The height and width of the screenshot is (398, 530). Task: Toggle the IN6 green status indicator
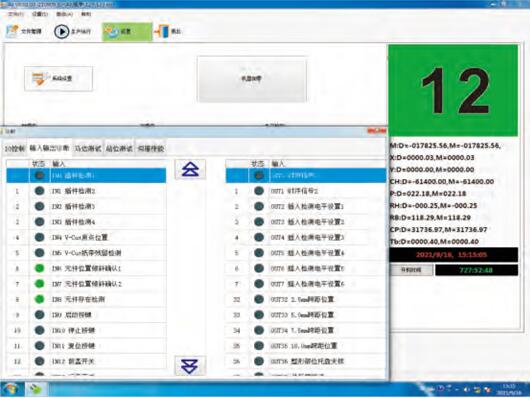coord(40,268)
